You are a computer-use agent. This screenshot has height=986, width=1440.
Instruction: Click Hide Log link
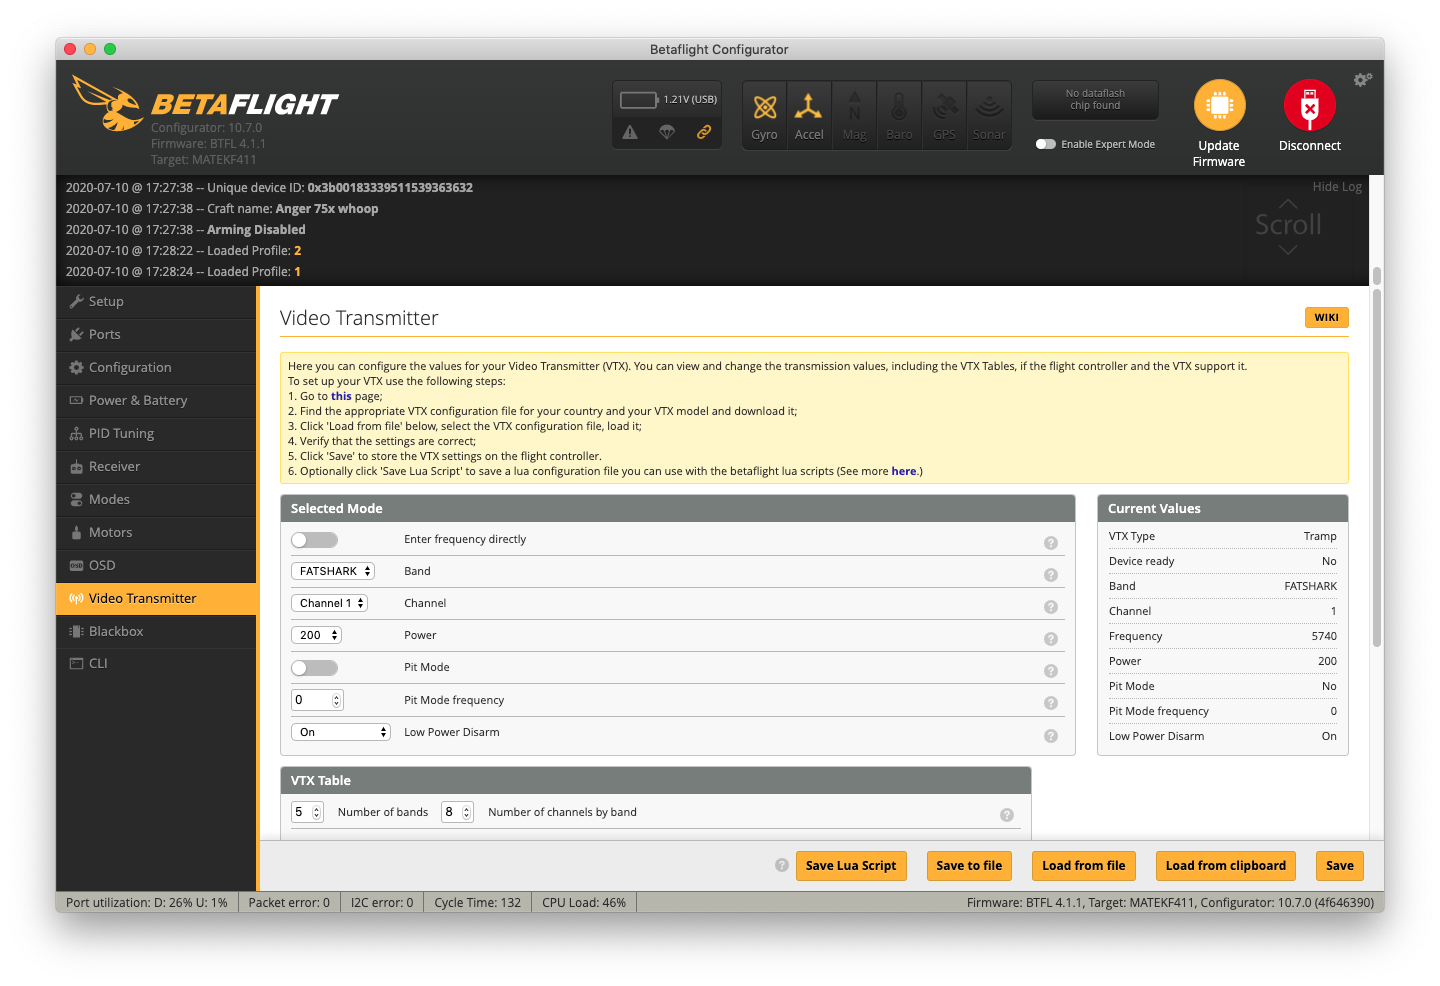coord(1337,187)
